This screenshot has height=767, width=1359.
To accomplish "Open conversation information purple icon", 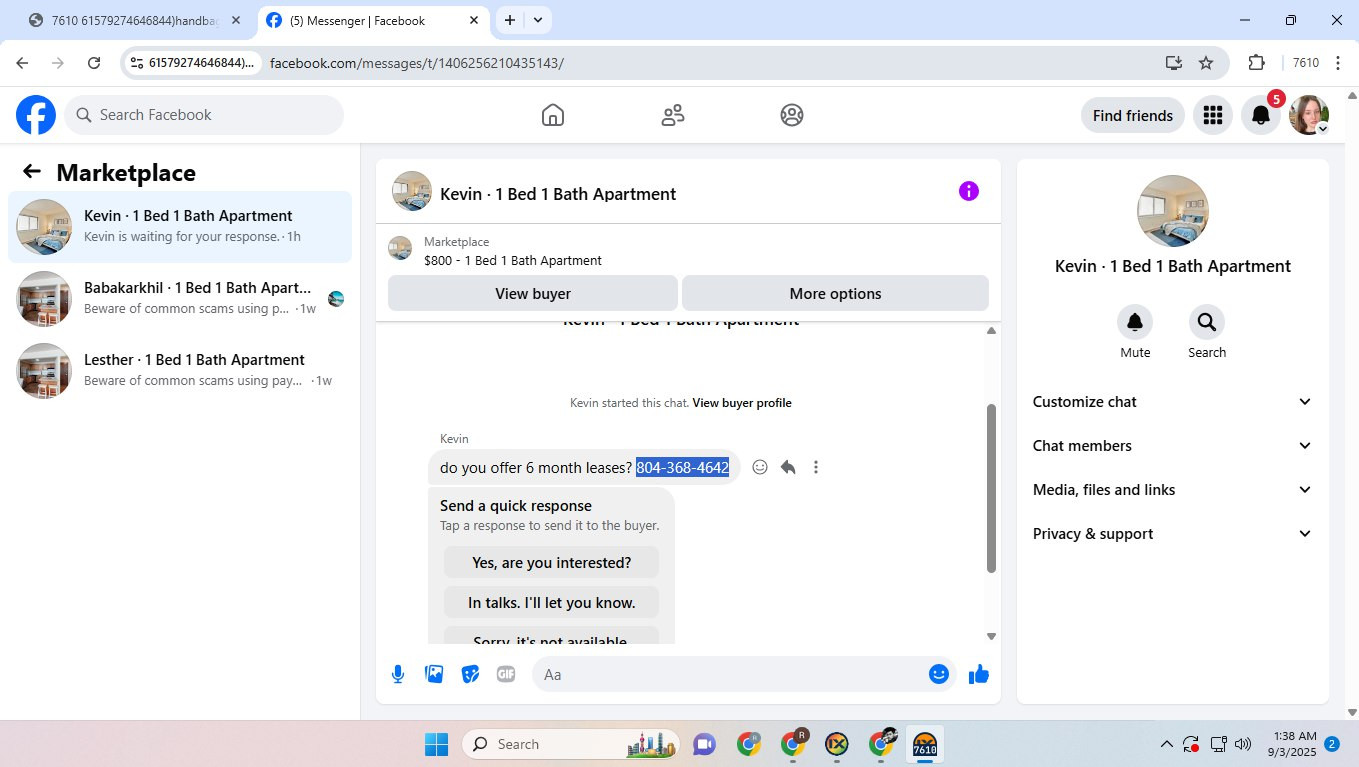I will 969,191.
